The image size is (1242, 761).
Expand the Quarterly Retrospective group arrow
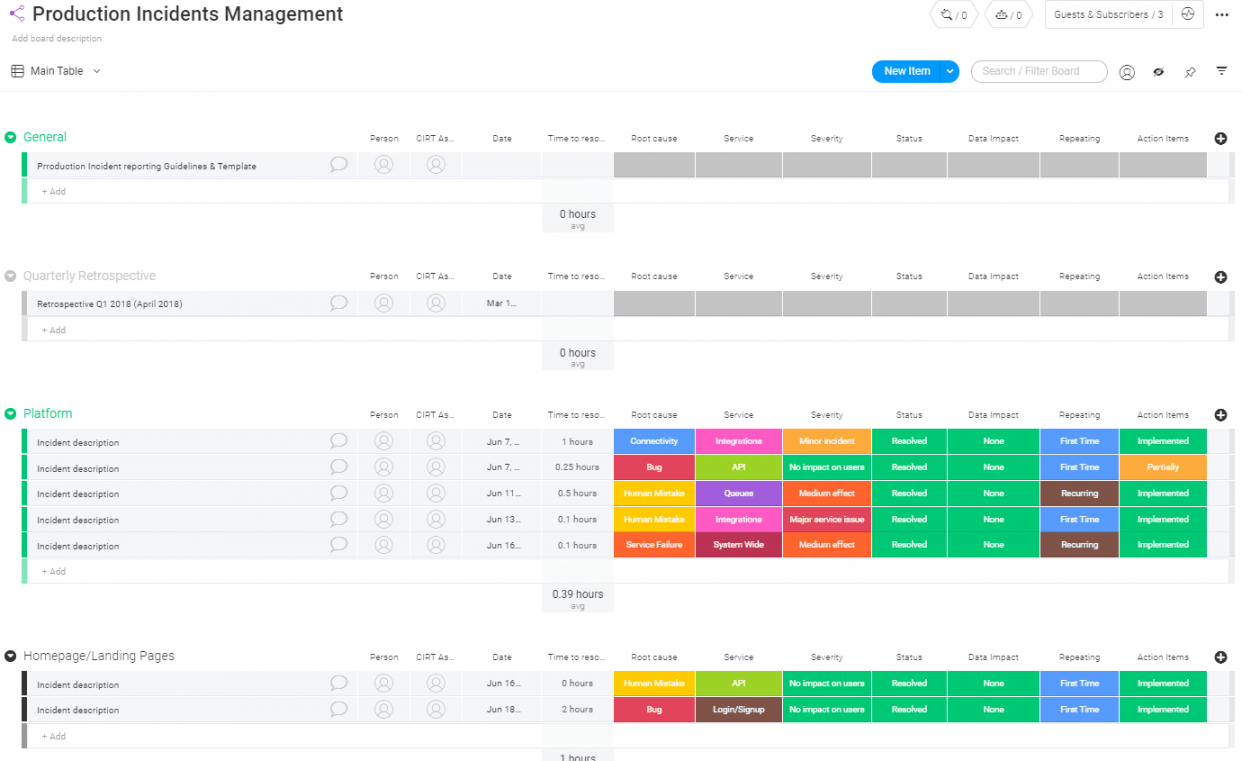(11, 276)
